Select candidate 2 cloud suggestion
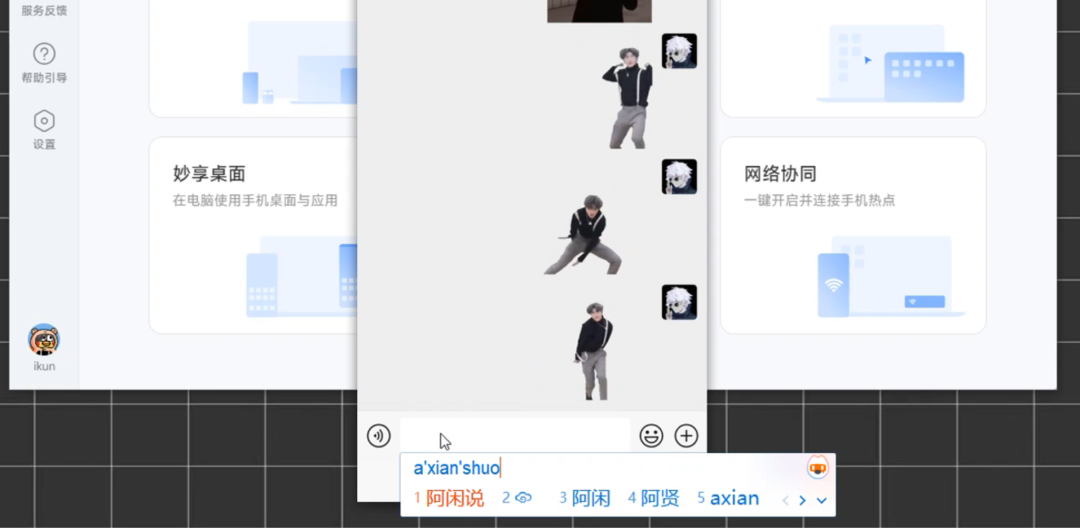 [517, 498]
